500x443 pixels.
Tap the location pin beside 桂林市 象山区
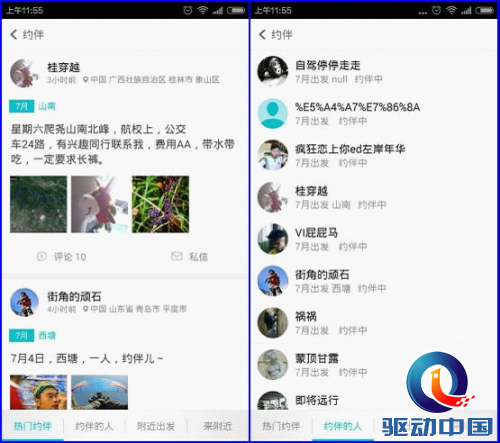[85, 80]
